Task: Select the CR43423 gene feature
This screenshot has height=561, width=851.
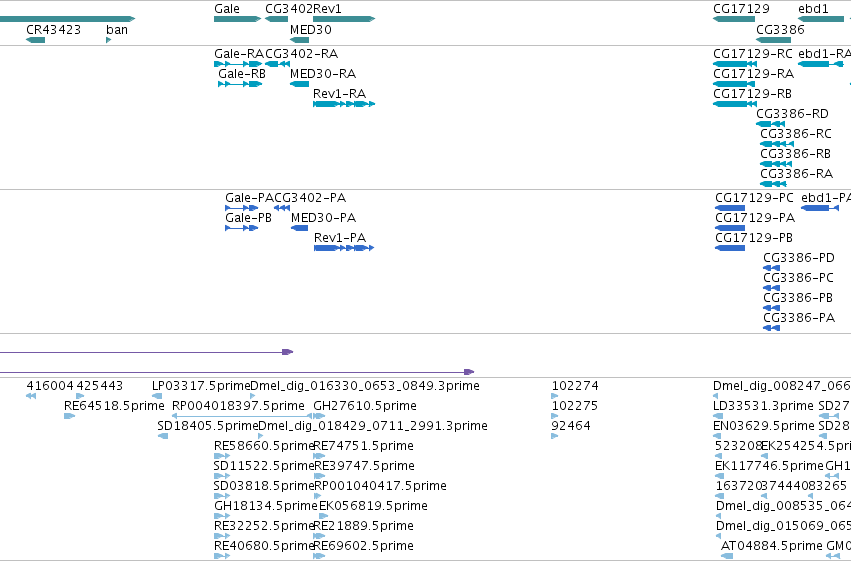Action: (x=35, y=40)
